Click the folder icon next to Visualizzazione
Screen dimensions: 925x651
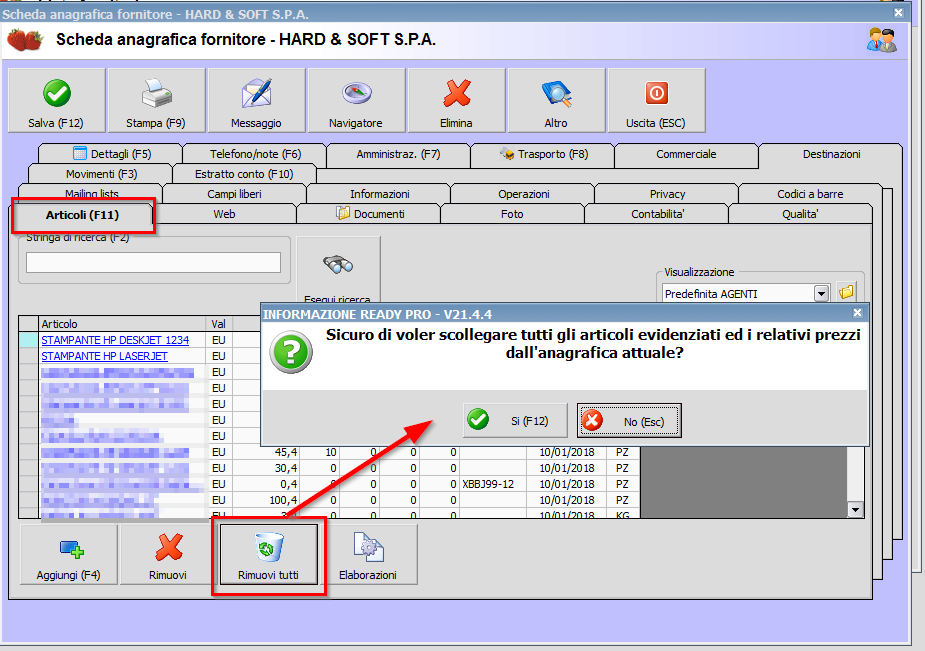coord(846,292)
